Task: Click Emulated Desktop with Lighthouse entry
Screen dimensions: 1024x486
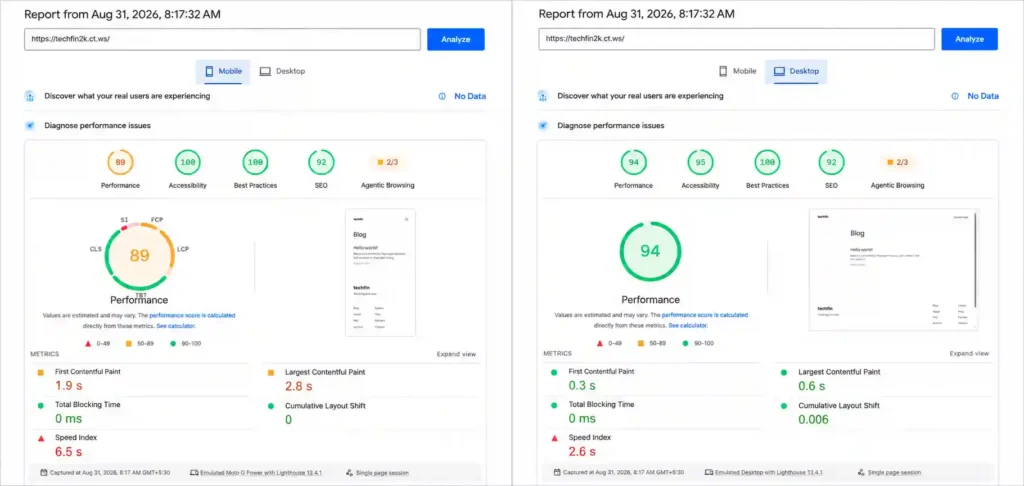Action: 763,472
